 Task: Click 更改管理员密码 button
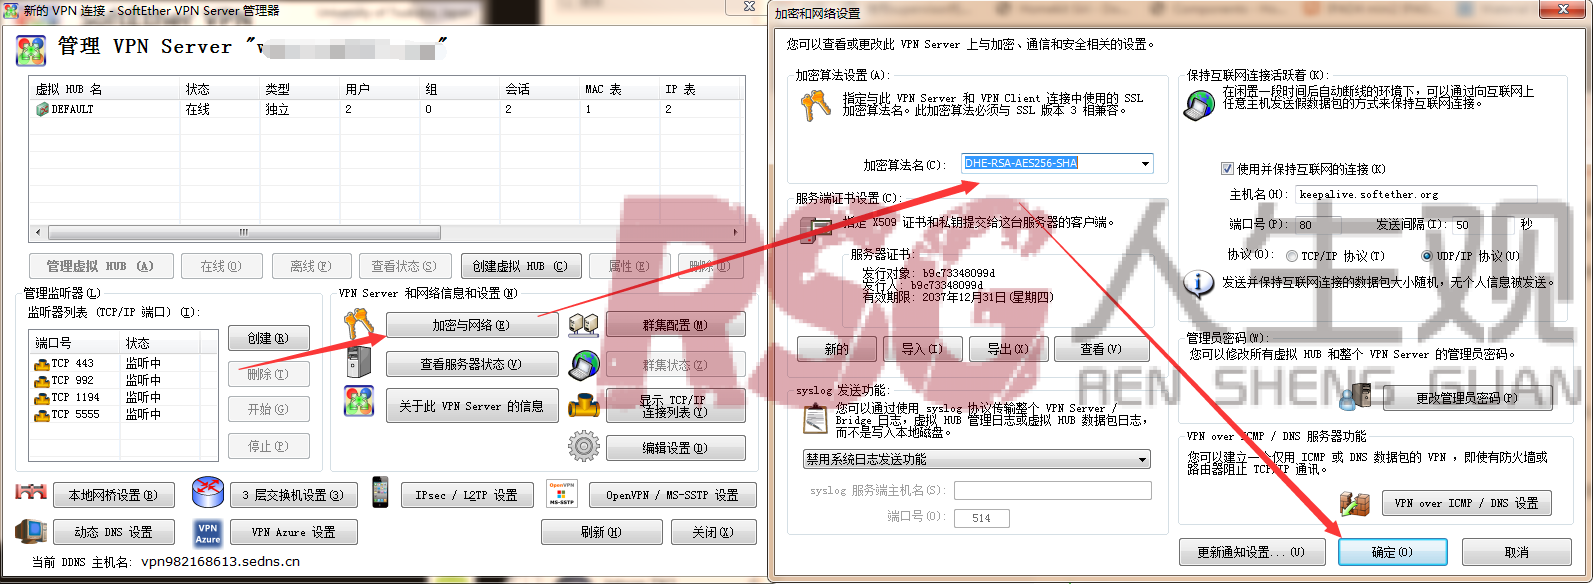pyautogui.click(x=1467, y=398)
